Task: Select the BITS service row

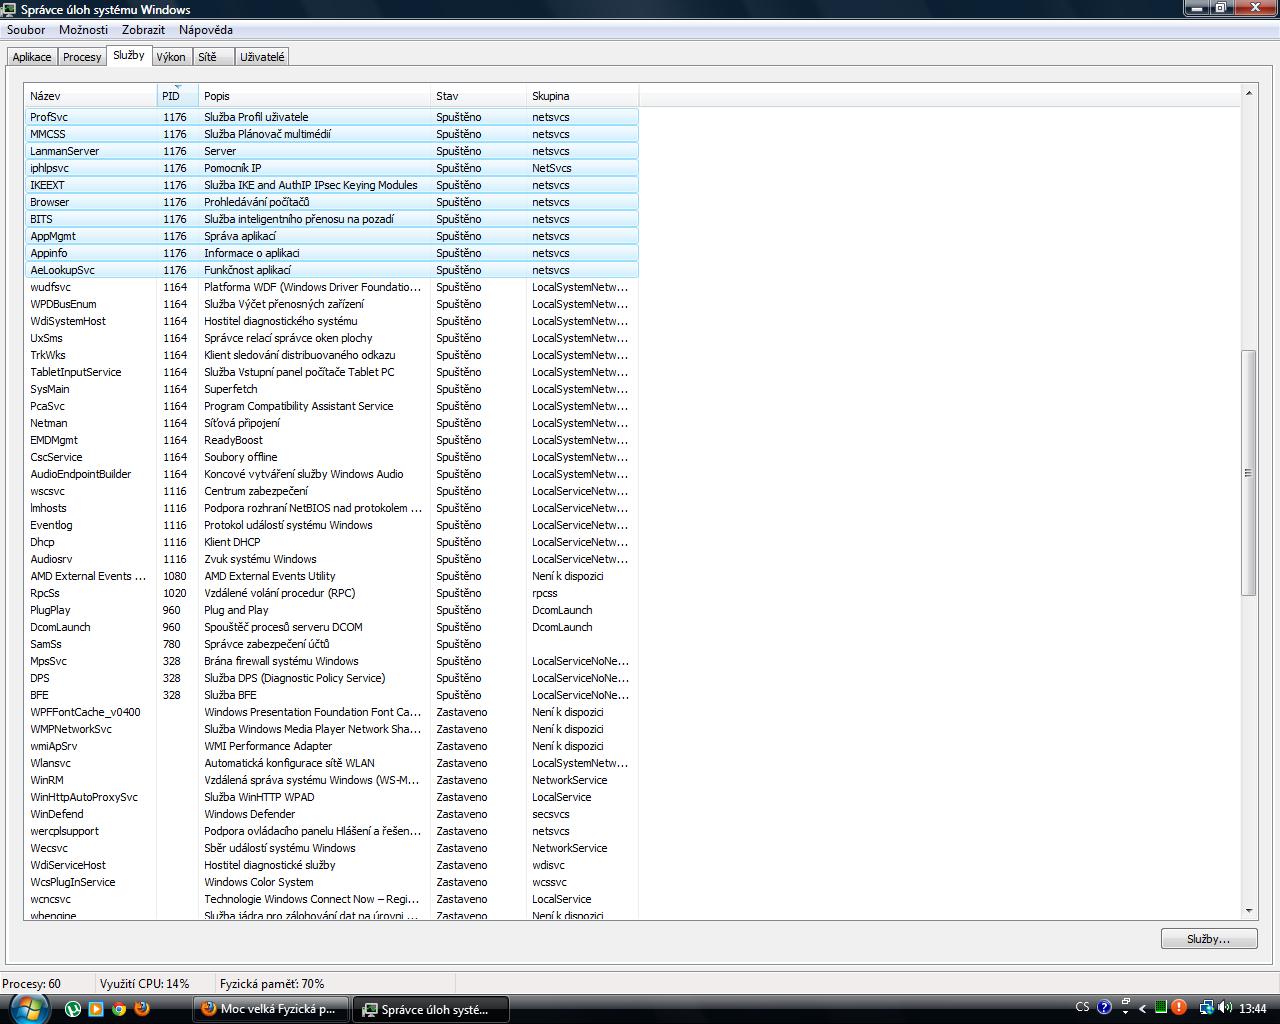Action: [x=331, y=219]
